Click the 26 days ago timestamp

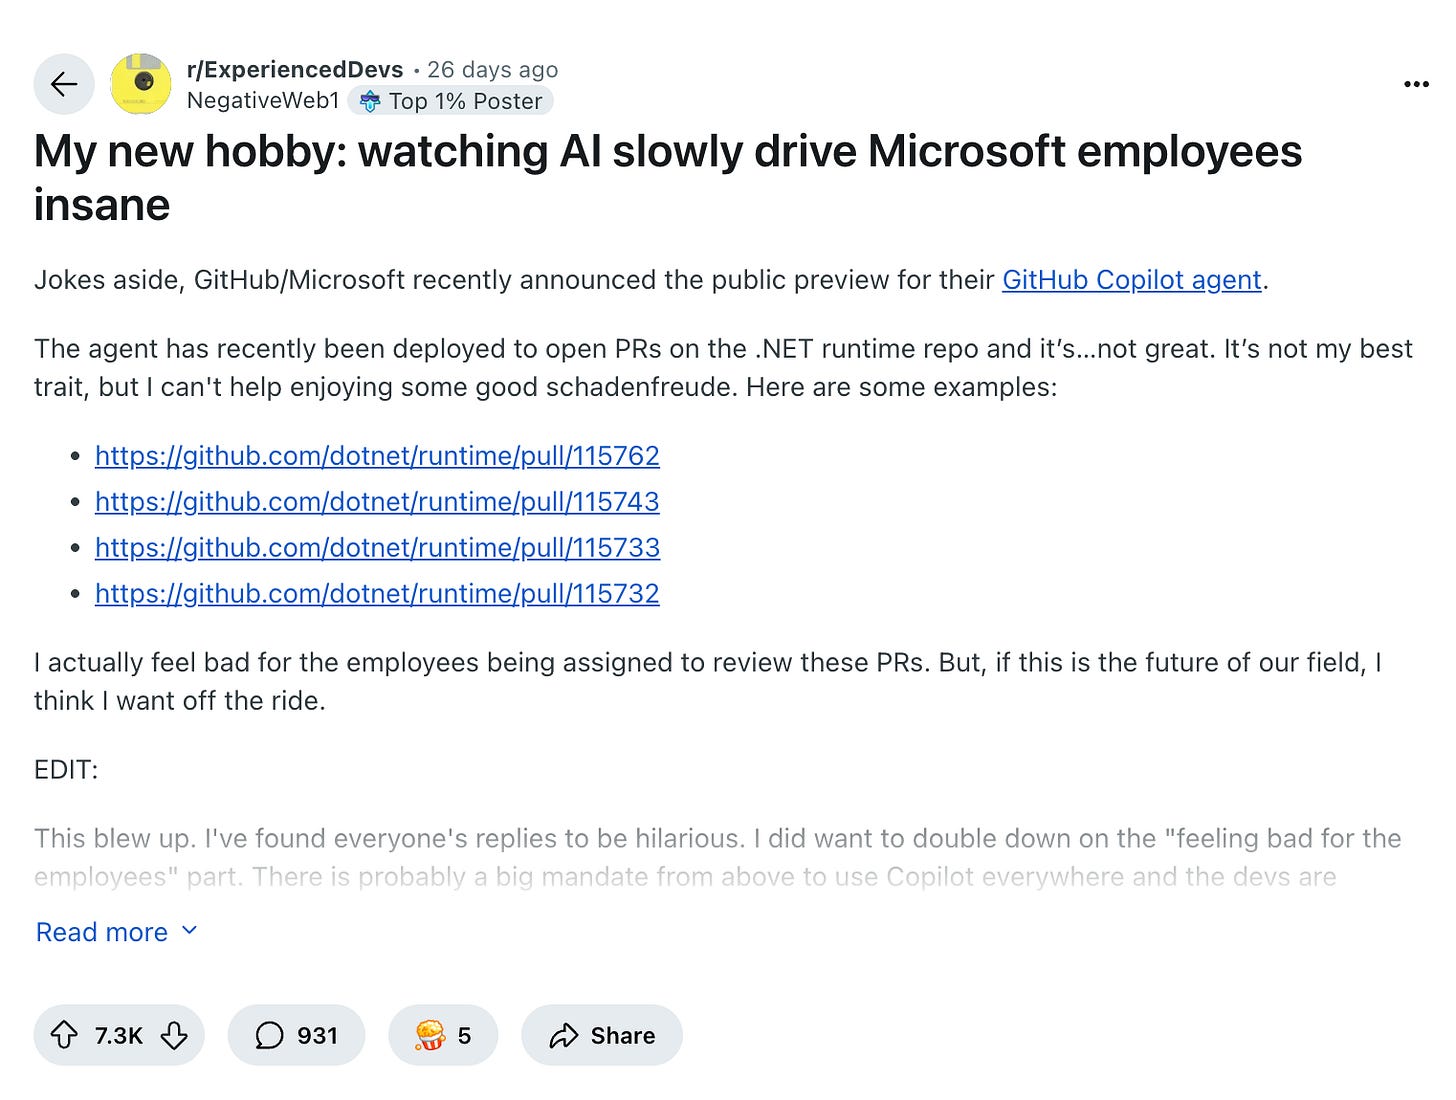click(492, 69)
